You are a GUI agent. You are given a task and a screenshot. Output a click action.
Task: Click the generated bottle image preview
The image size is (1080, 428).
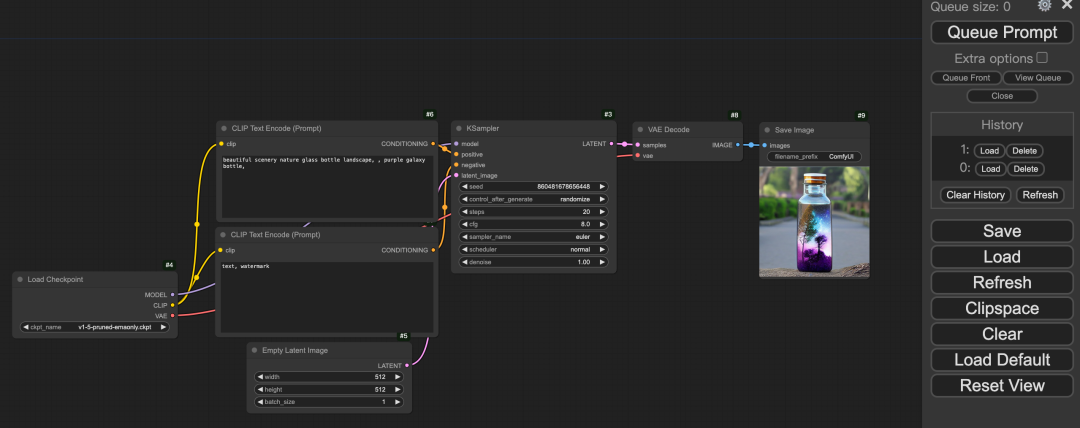tap(814, 222)
